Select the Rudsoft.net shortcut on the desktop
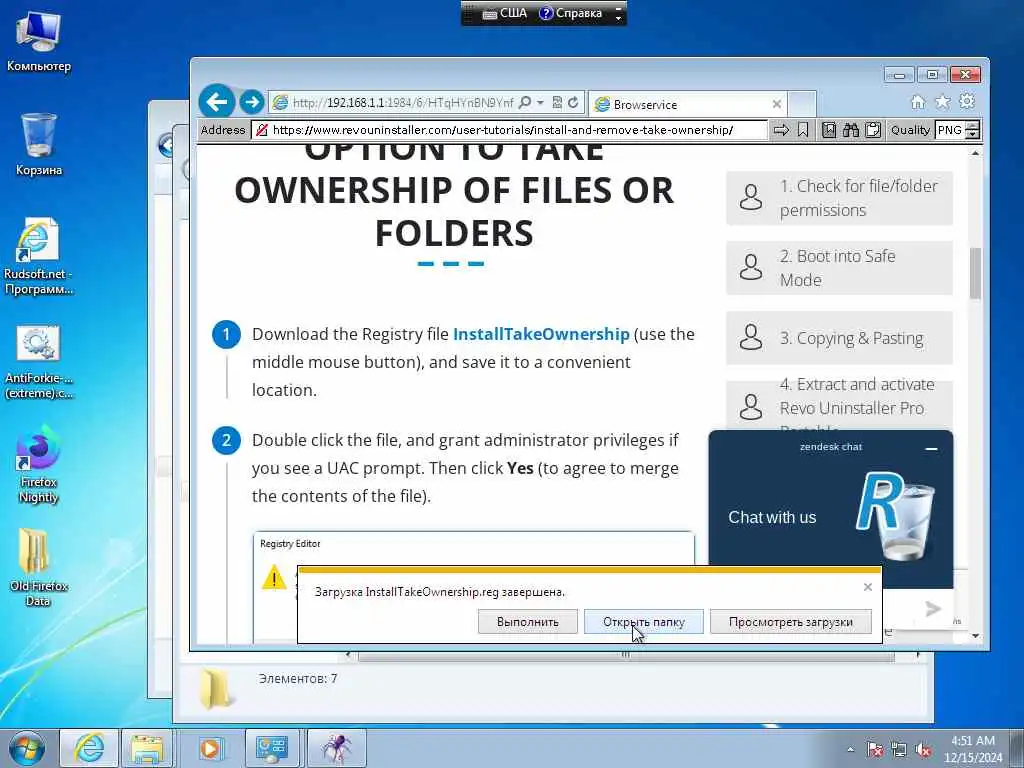1024x768 pixels. coord(39,257)
